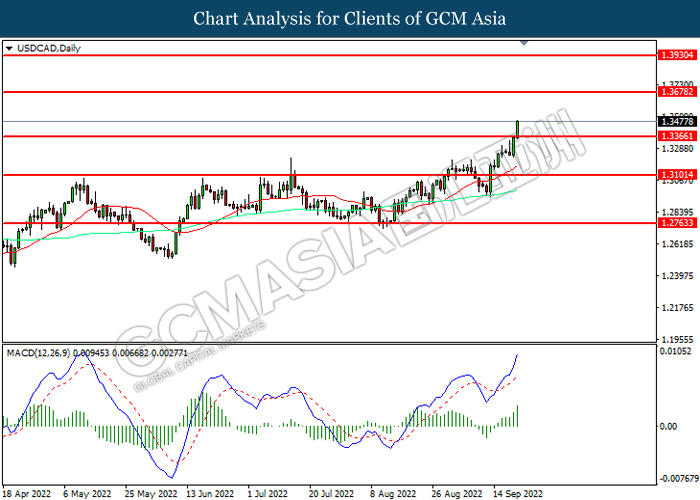
Task: Click the 25 May 2022 date label
Action: 151,494
